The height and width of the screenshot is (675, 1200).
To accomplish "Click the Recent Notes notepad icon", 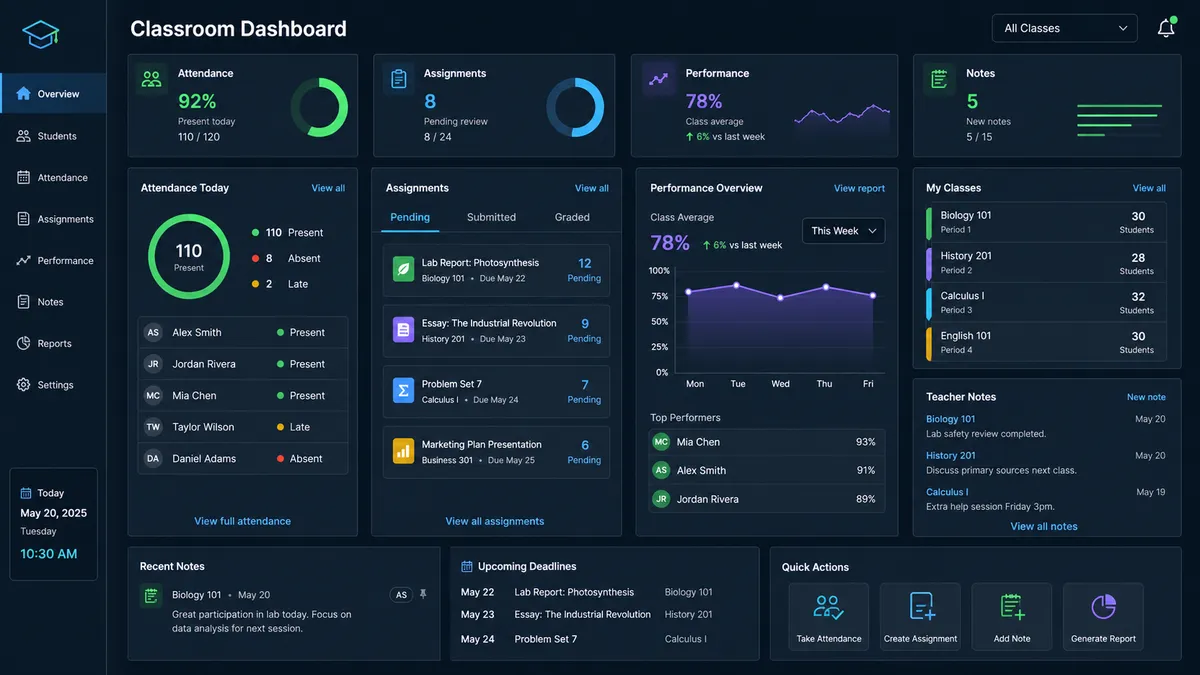I will click(x=151, y=596).
